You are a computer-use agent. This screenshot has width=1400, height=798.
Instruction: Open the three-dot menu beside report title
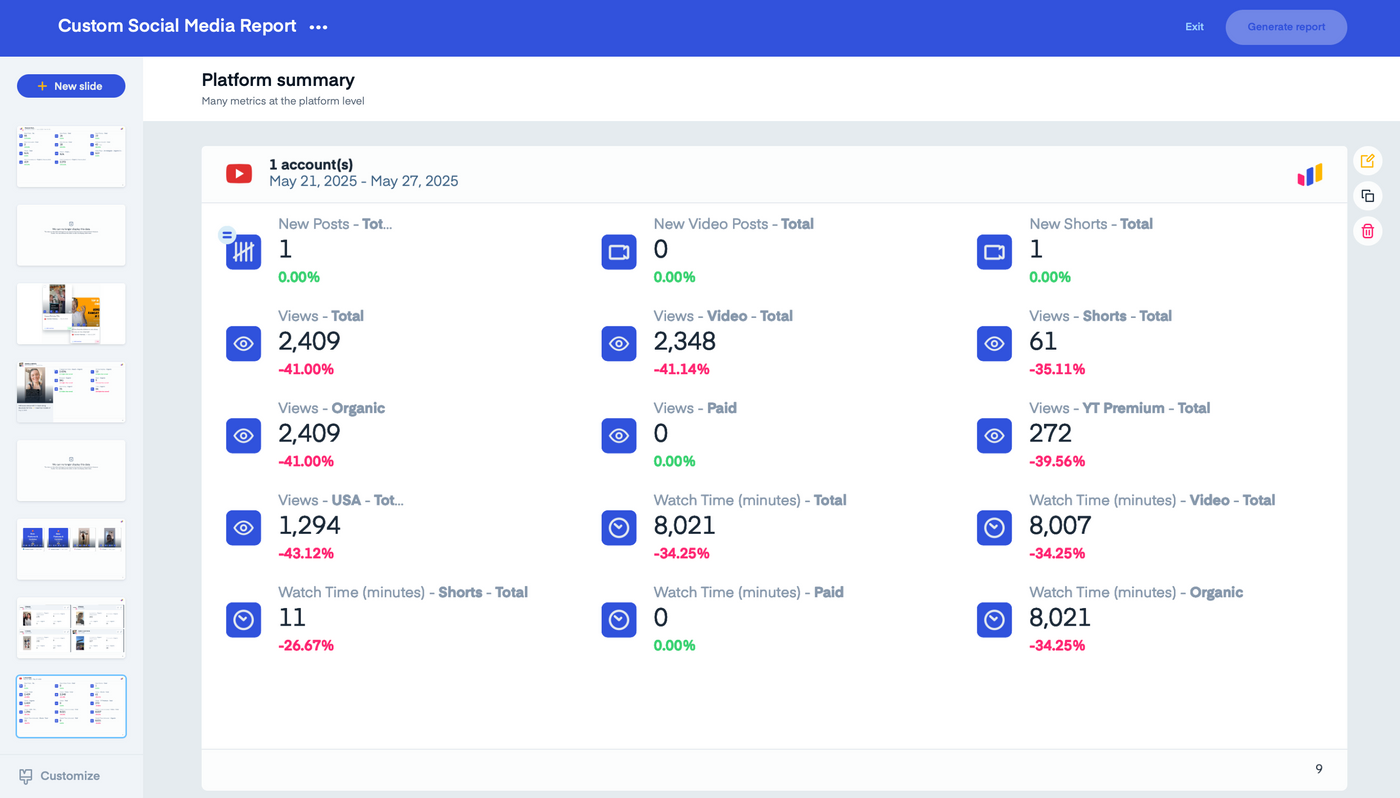(x=318, y=27)
